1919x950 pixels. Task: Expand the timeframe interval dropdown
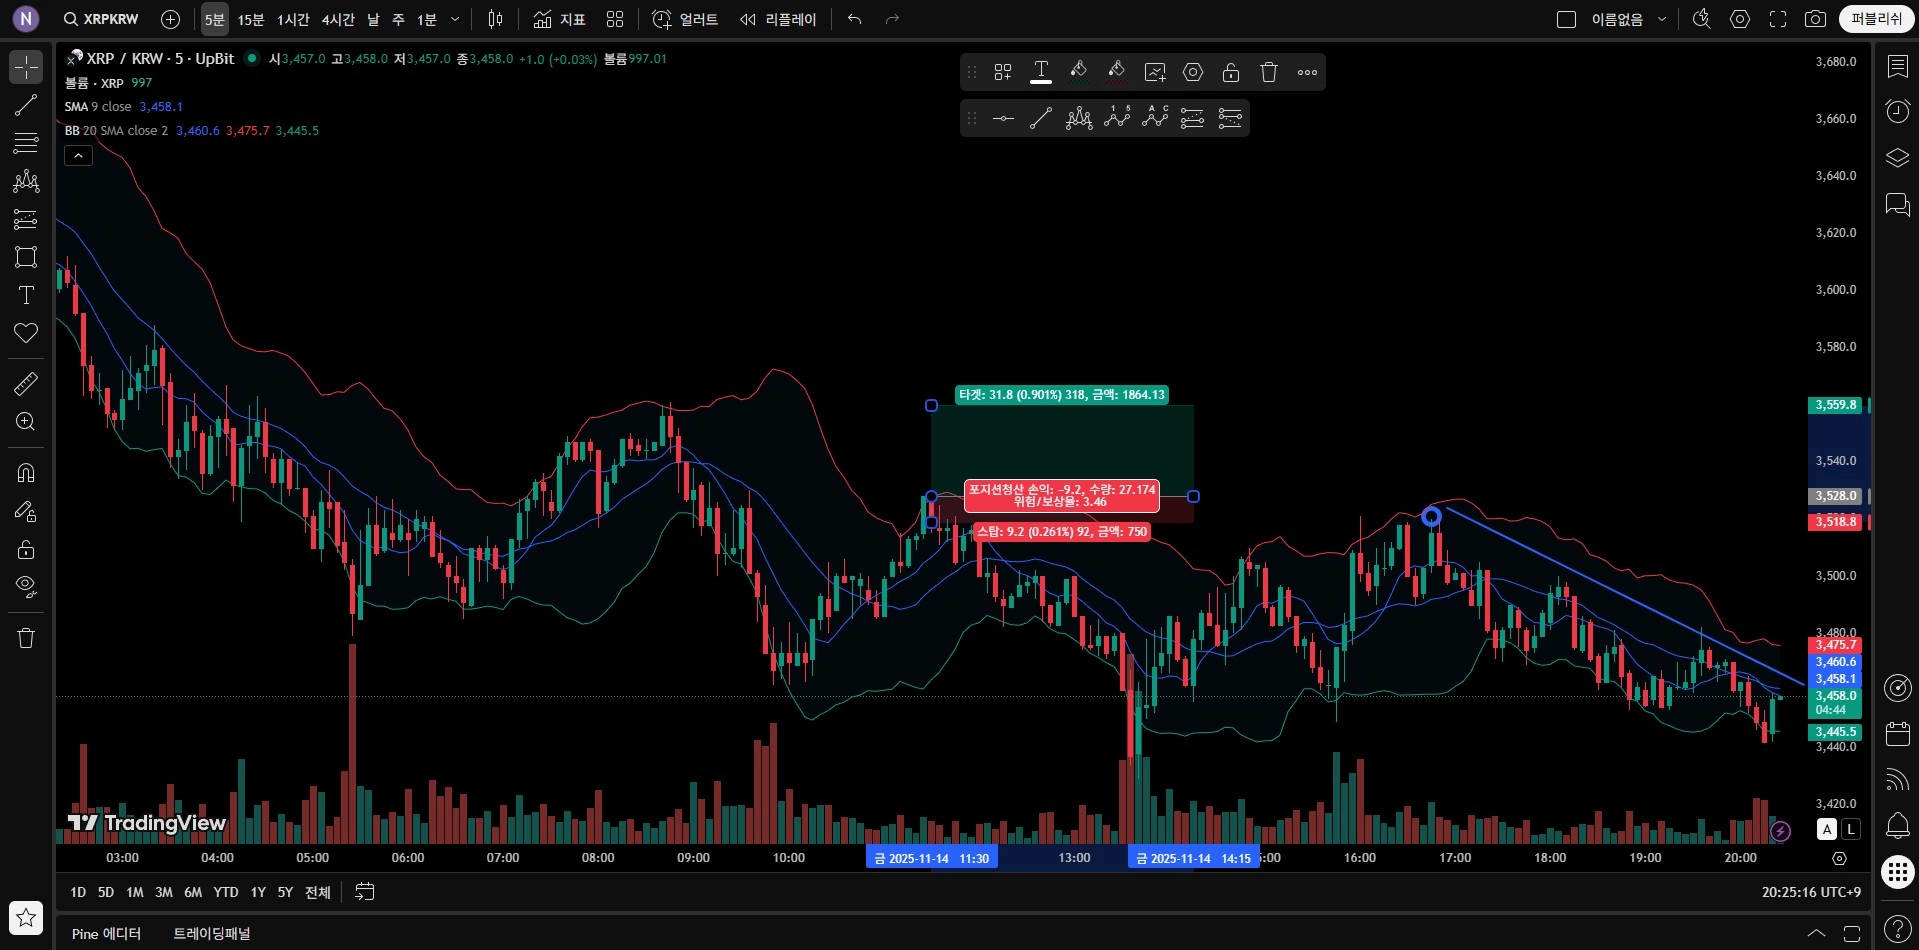(456, 19)
